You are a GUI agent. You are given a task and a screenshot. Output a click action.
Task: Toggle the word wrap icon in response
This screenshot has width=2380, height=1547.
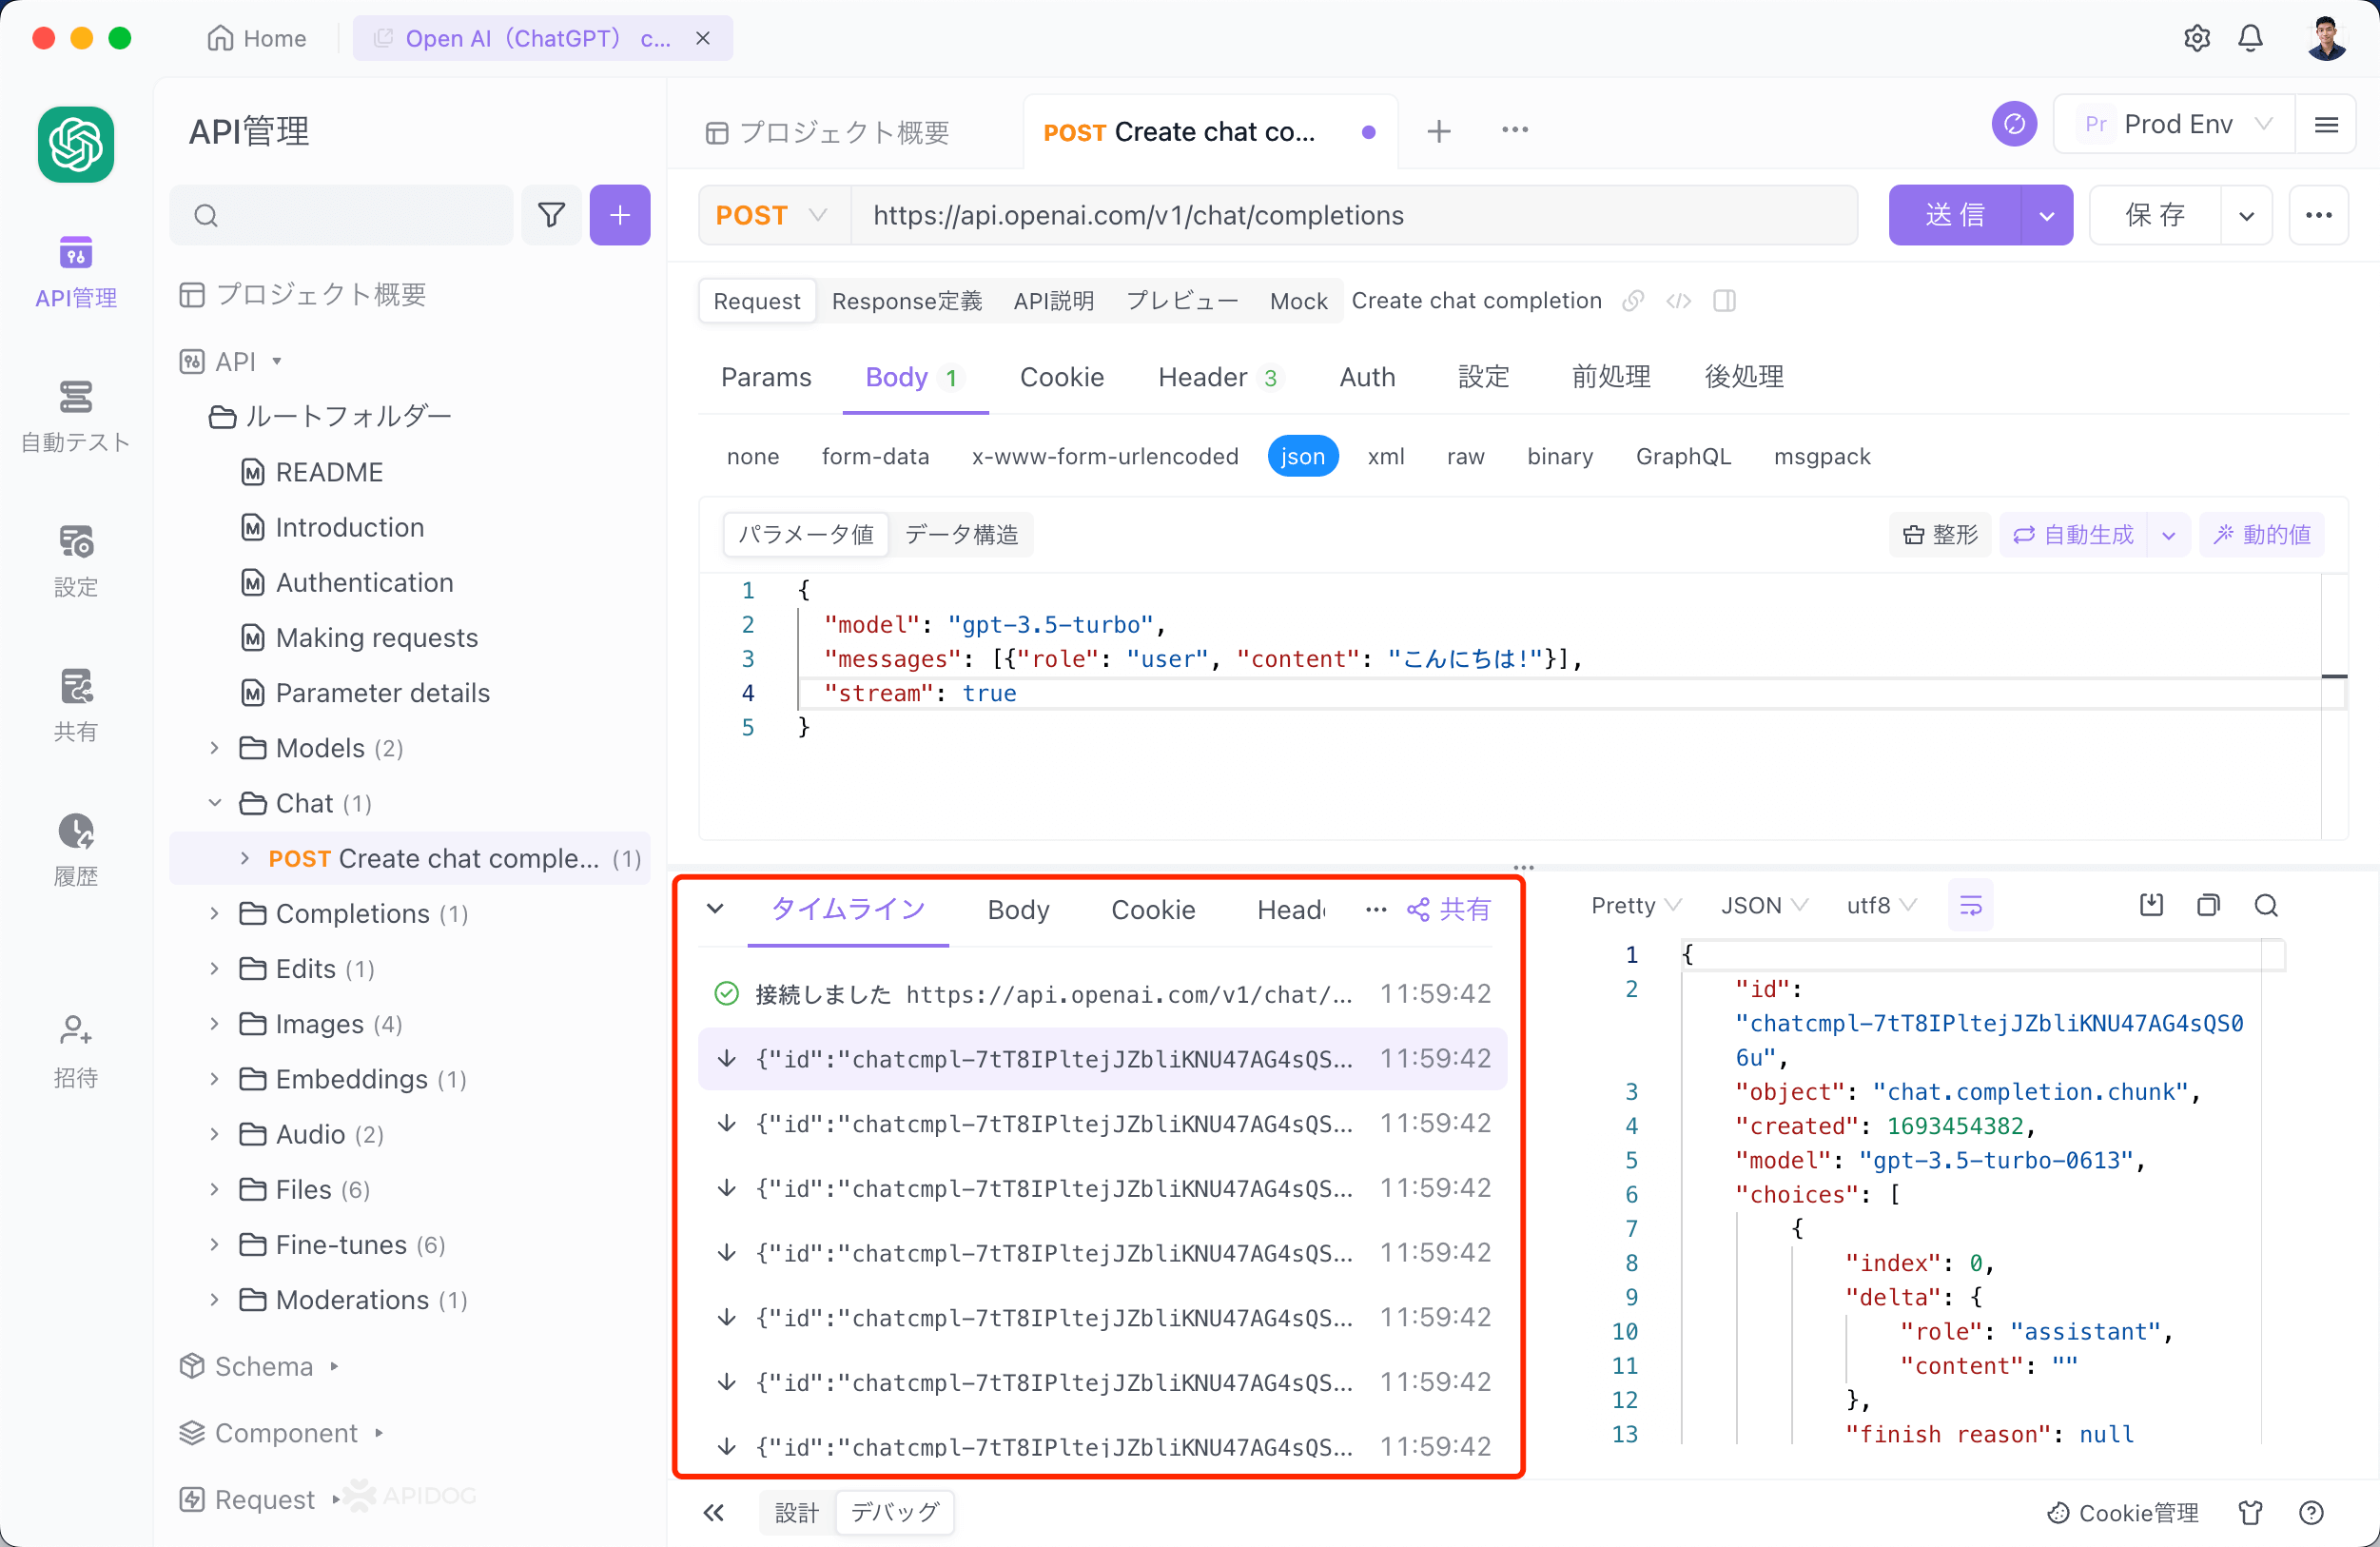tap(1970, 905)
